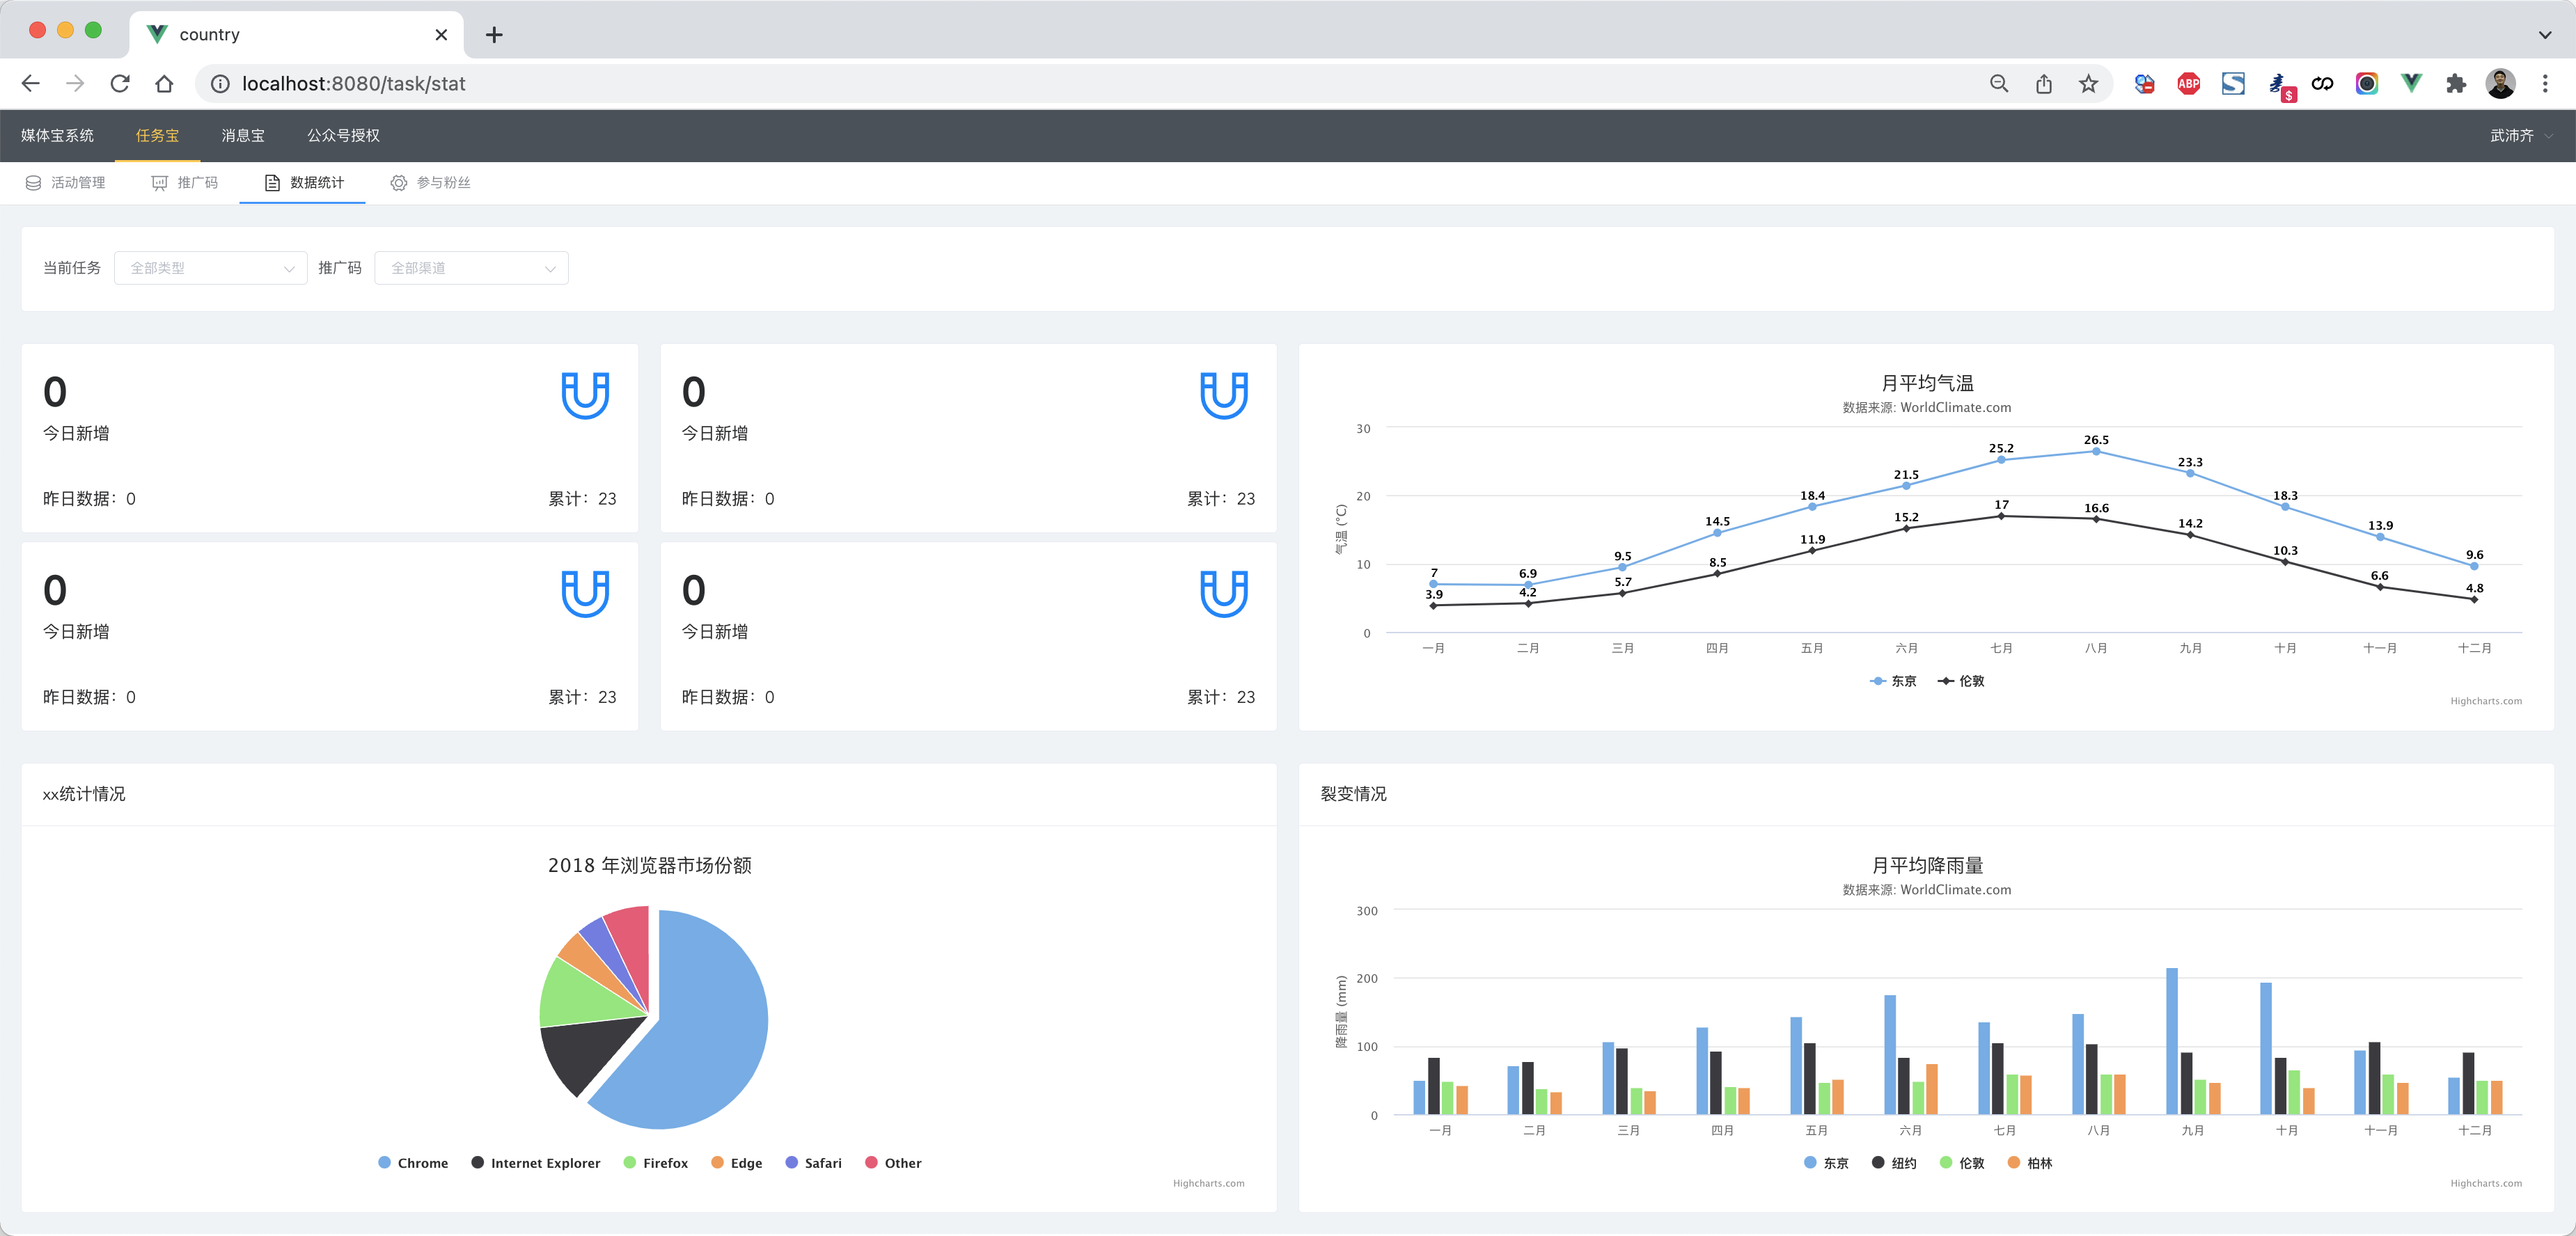Open the Chrome profile avatar

(2501, 84)
